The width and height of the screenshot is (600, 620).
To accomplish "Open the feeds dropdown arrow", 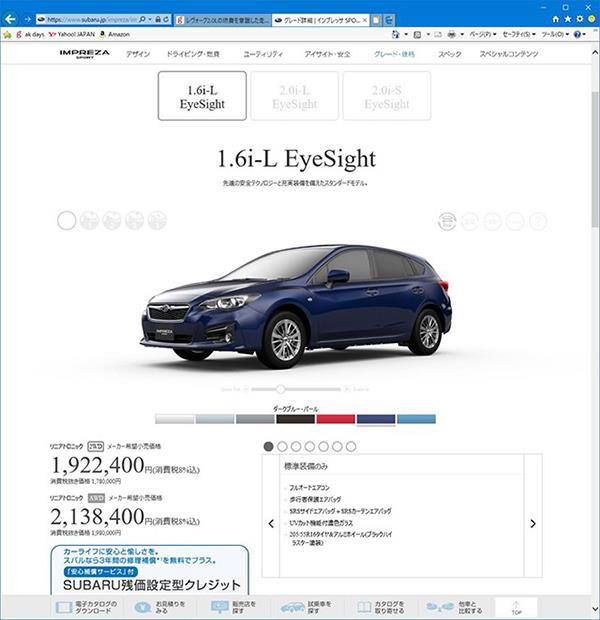I will [x=428, y=34].
